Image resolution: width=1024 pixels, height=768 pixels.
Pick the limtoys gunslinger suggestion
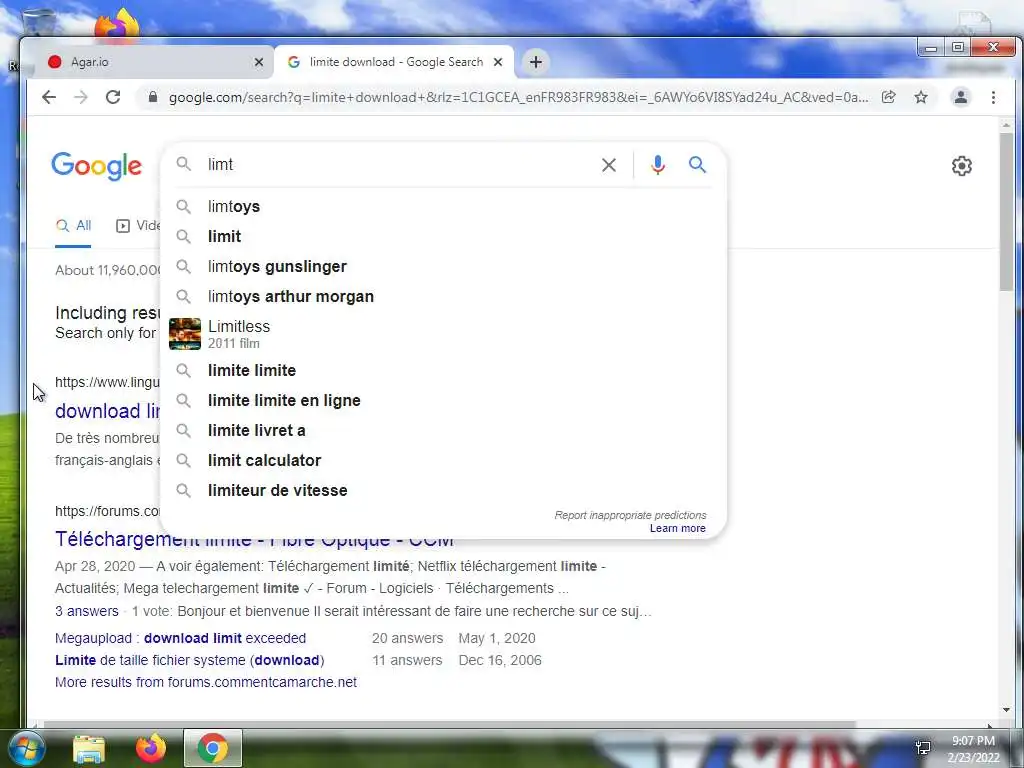tap(443, 266)
